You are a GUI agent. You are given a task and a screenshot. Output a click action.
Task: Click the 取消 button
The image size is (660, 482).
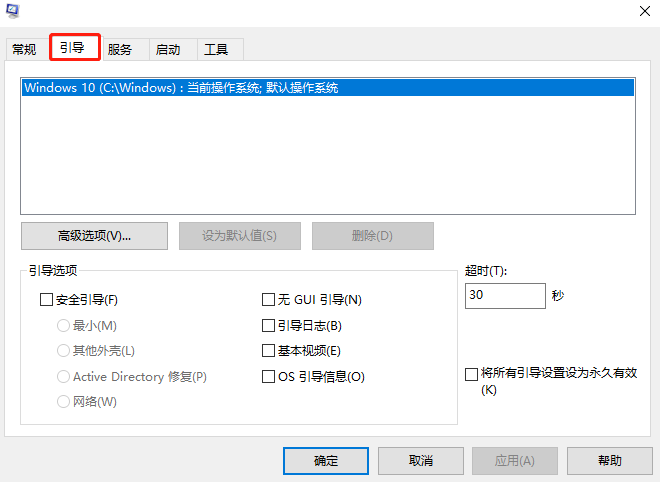pos(421,461)
